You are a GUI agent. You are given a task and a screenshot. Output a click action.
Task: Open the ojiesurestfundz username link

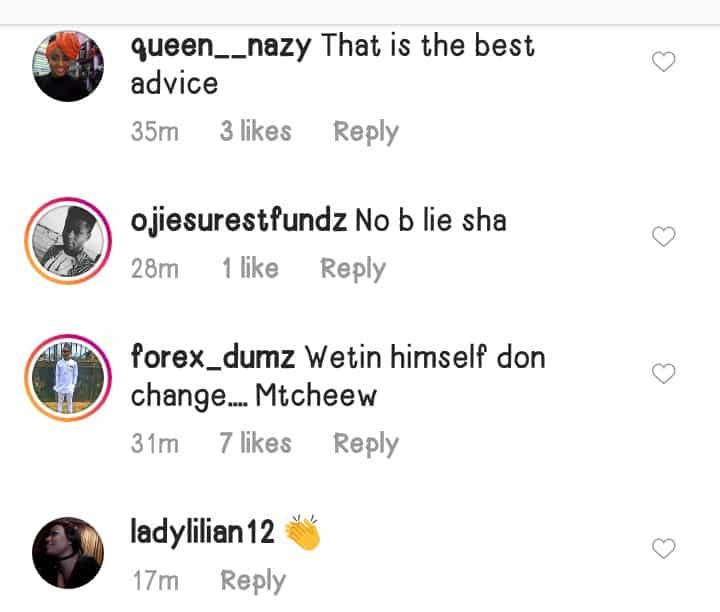pos(238,220)
